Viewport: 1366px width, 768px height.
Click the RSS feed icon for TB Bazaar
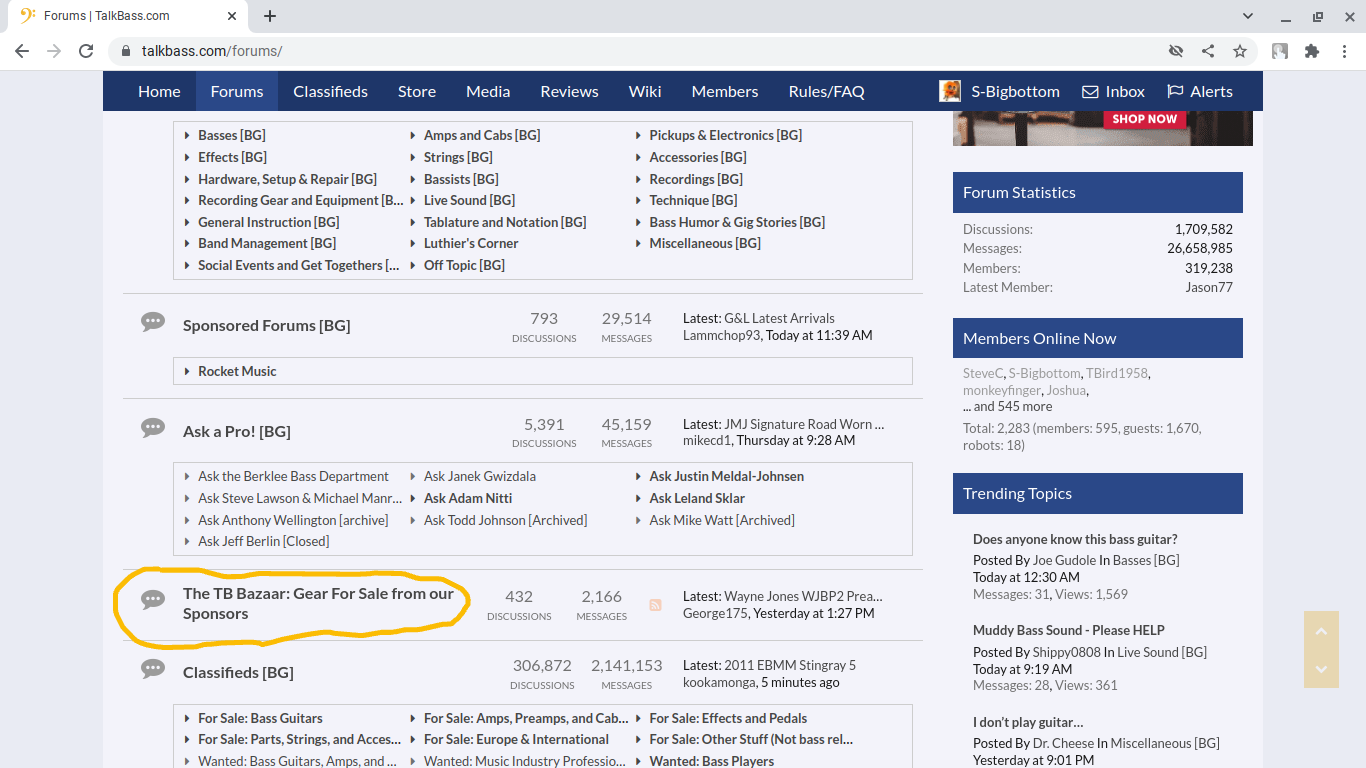(x=655, y=605)
